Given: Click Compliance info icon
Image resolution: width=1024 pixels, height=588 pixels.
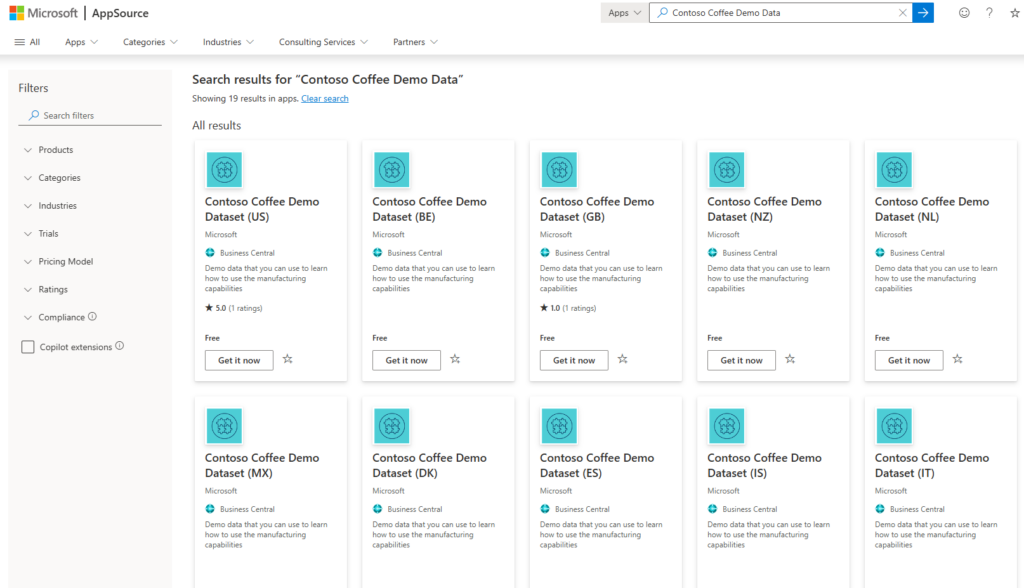Looking at the screenshot, I should [92, 316].
